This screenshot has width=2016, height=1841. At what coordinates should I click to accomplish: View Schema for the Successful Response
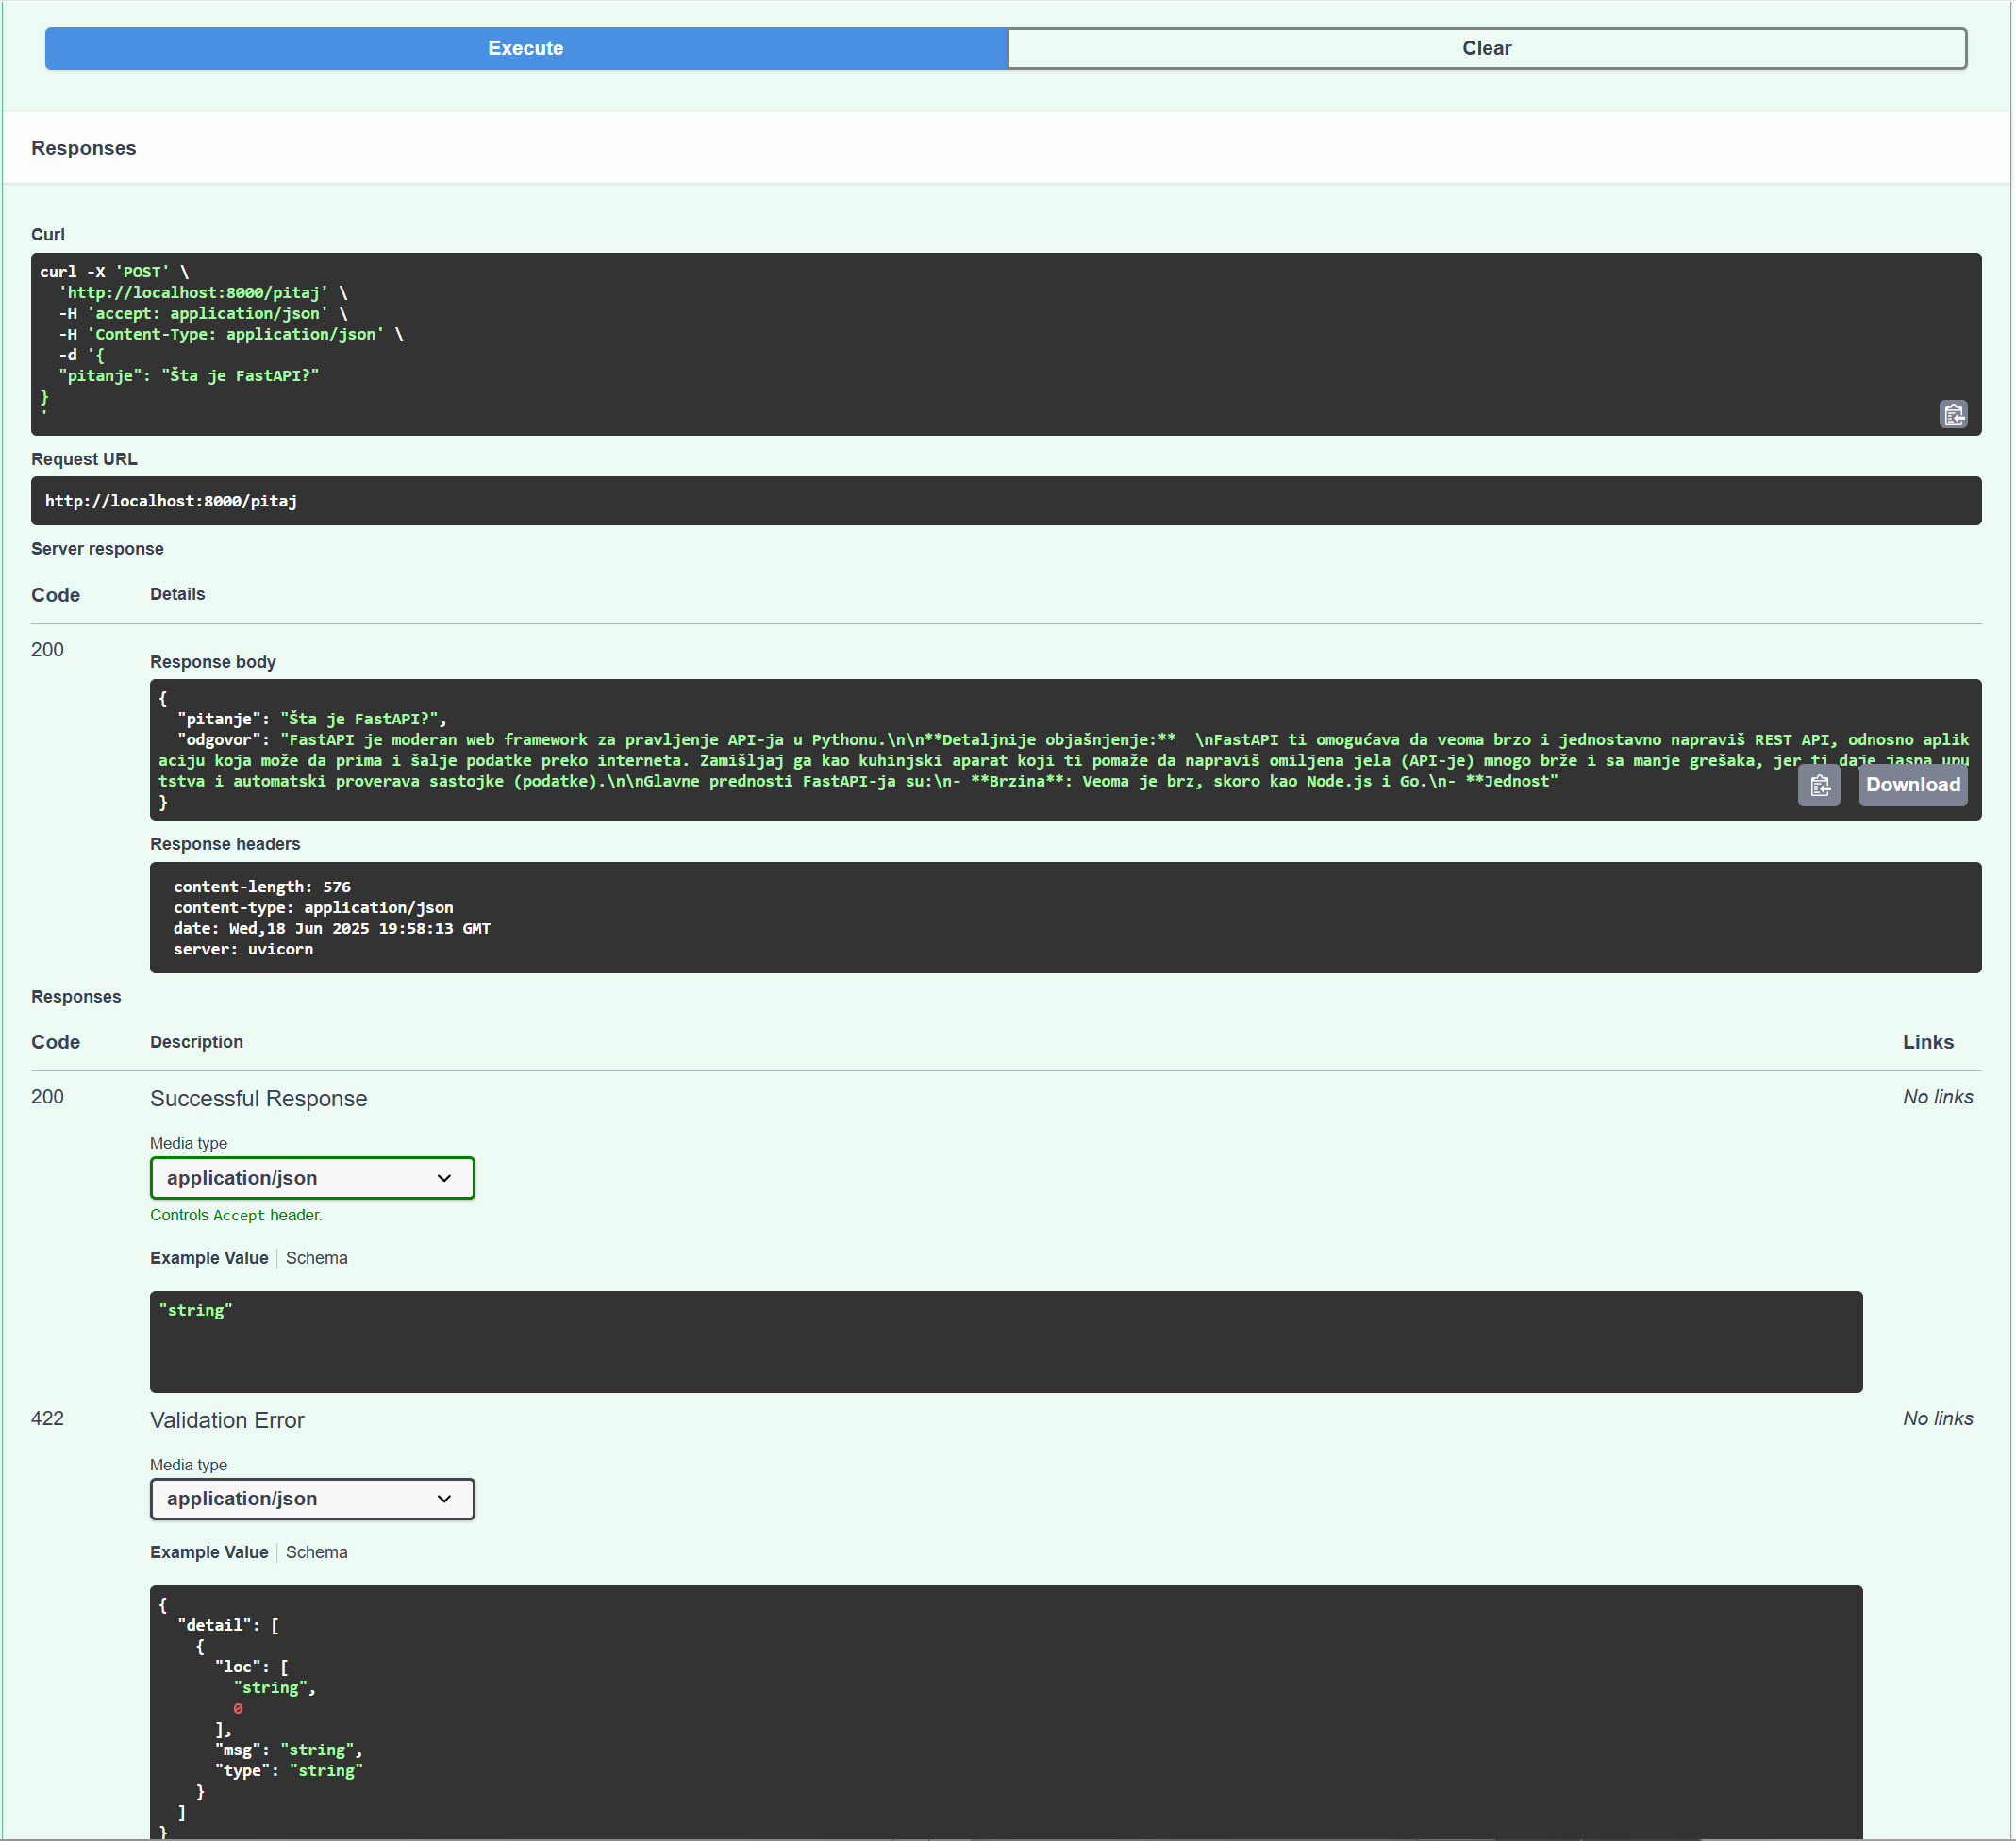point(316,1257)
